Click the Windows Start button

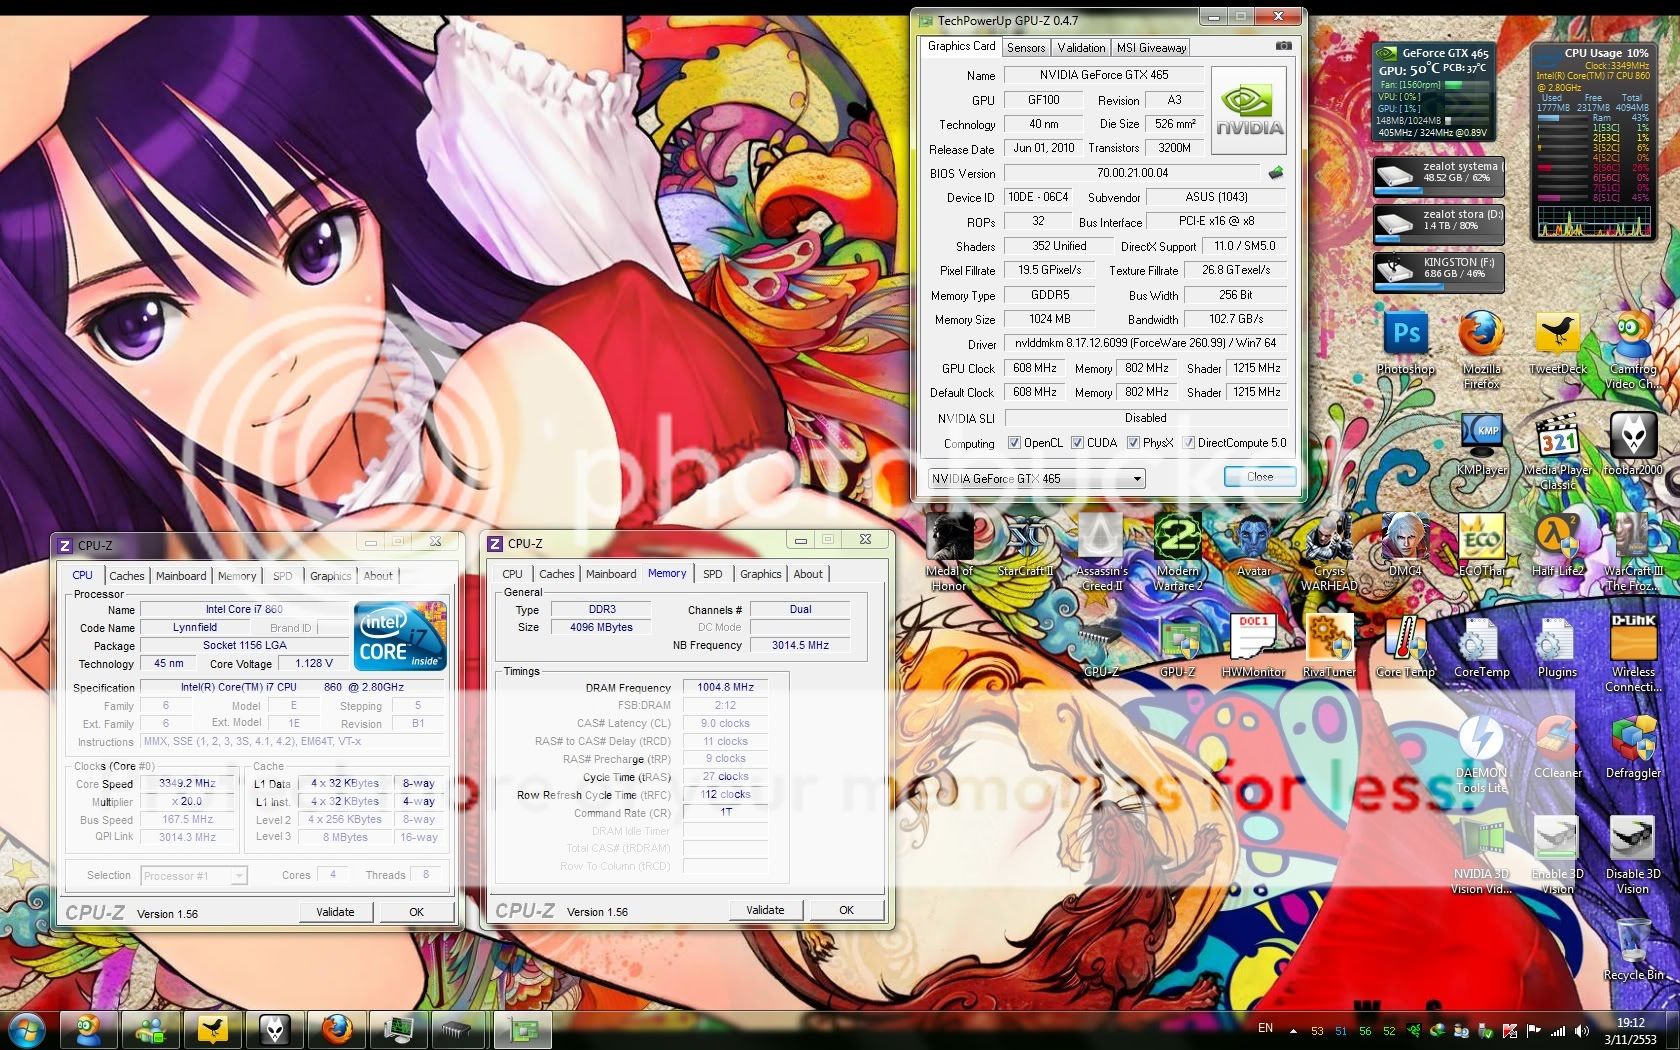tap(26, 1029)
